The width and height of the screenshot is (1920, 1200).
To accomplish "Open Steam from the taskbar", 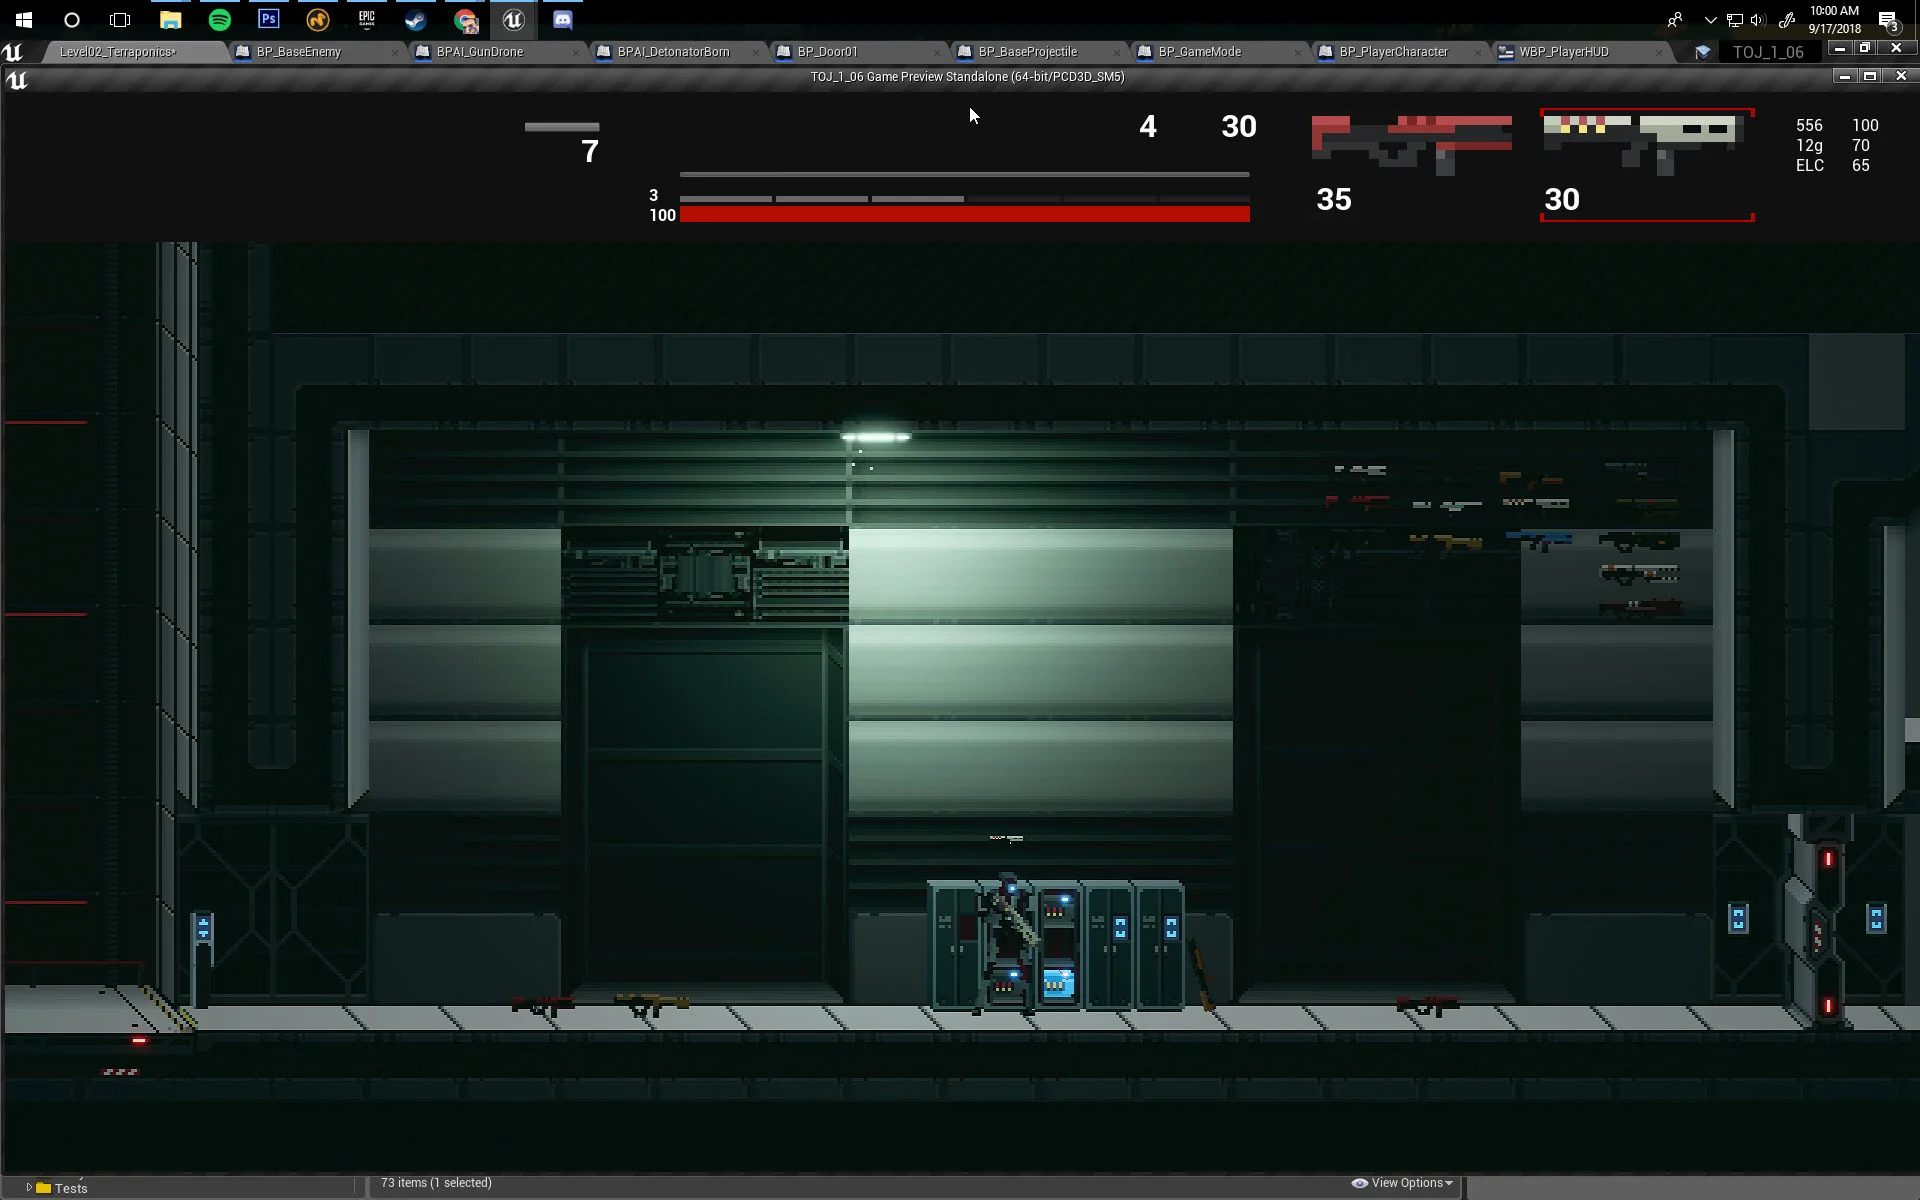I will [415, 19].
